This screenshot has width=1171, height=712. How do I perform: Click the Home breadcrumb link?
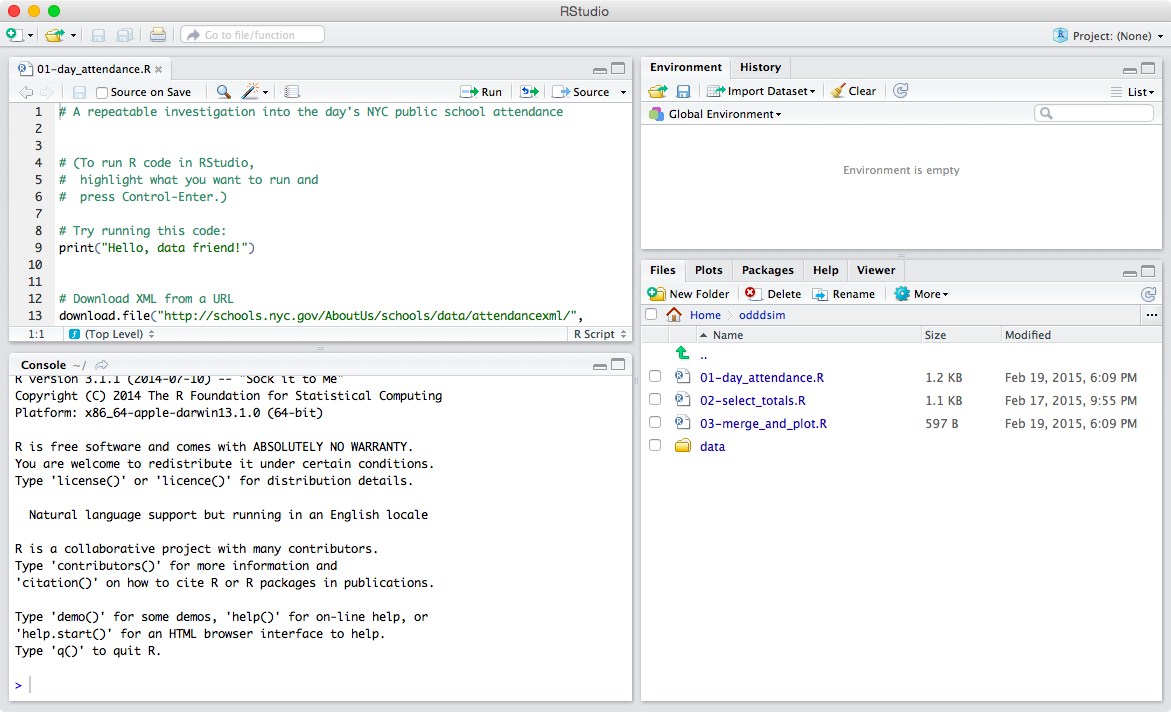[705, 315]
